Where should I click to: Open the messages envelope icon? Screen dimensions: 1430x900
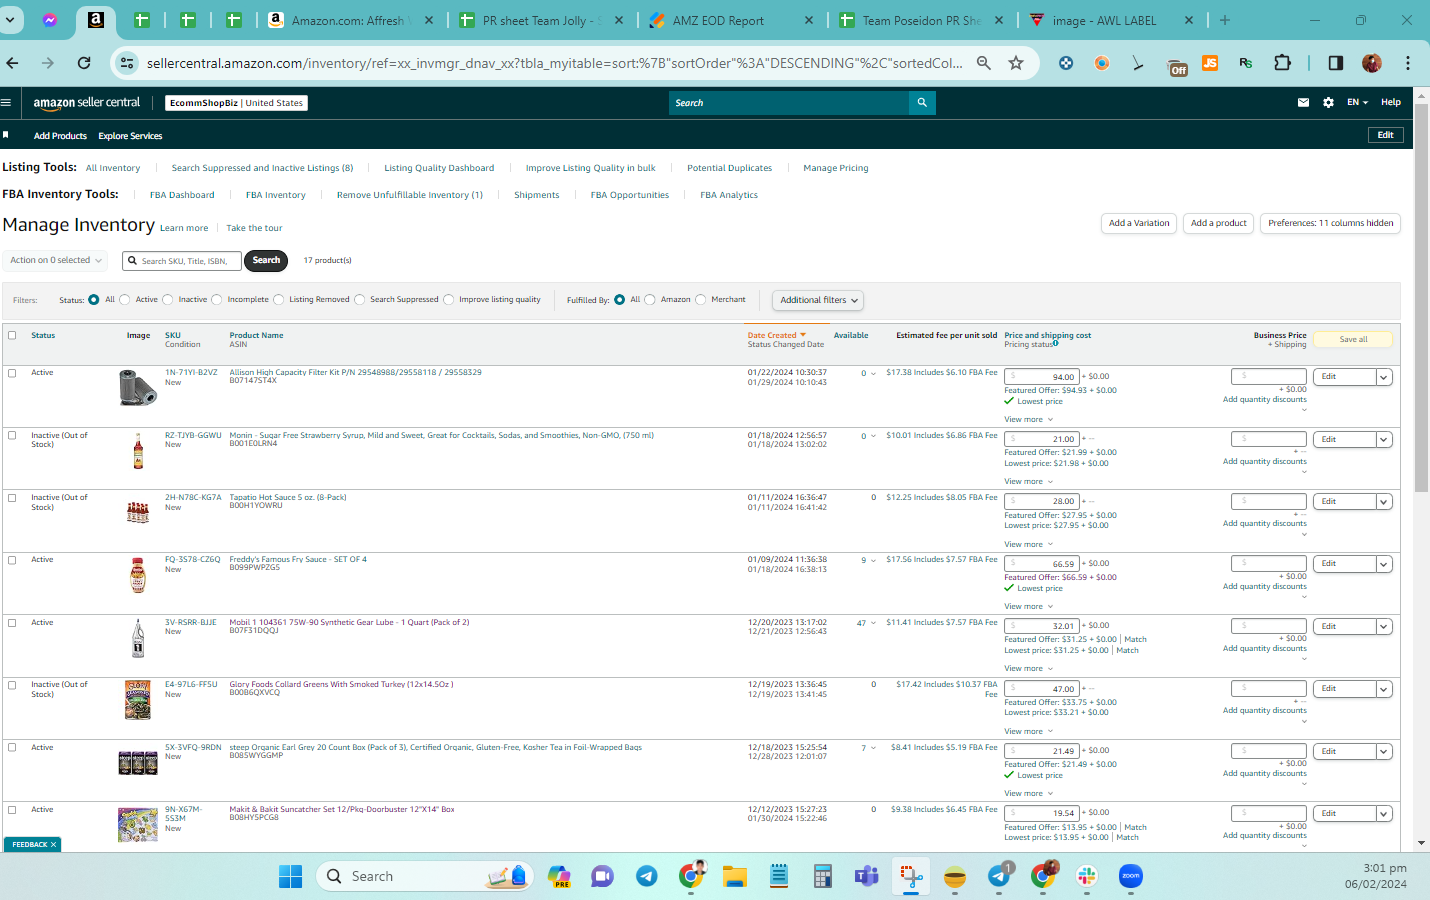point(1303,102)
